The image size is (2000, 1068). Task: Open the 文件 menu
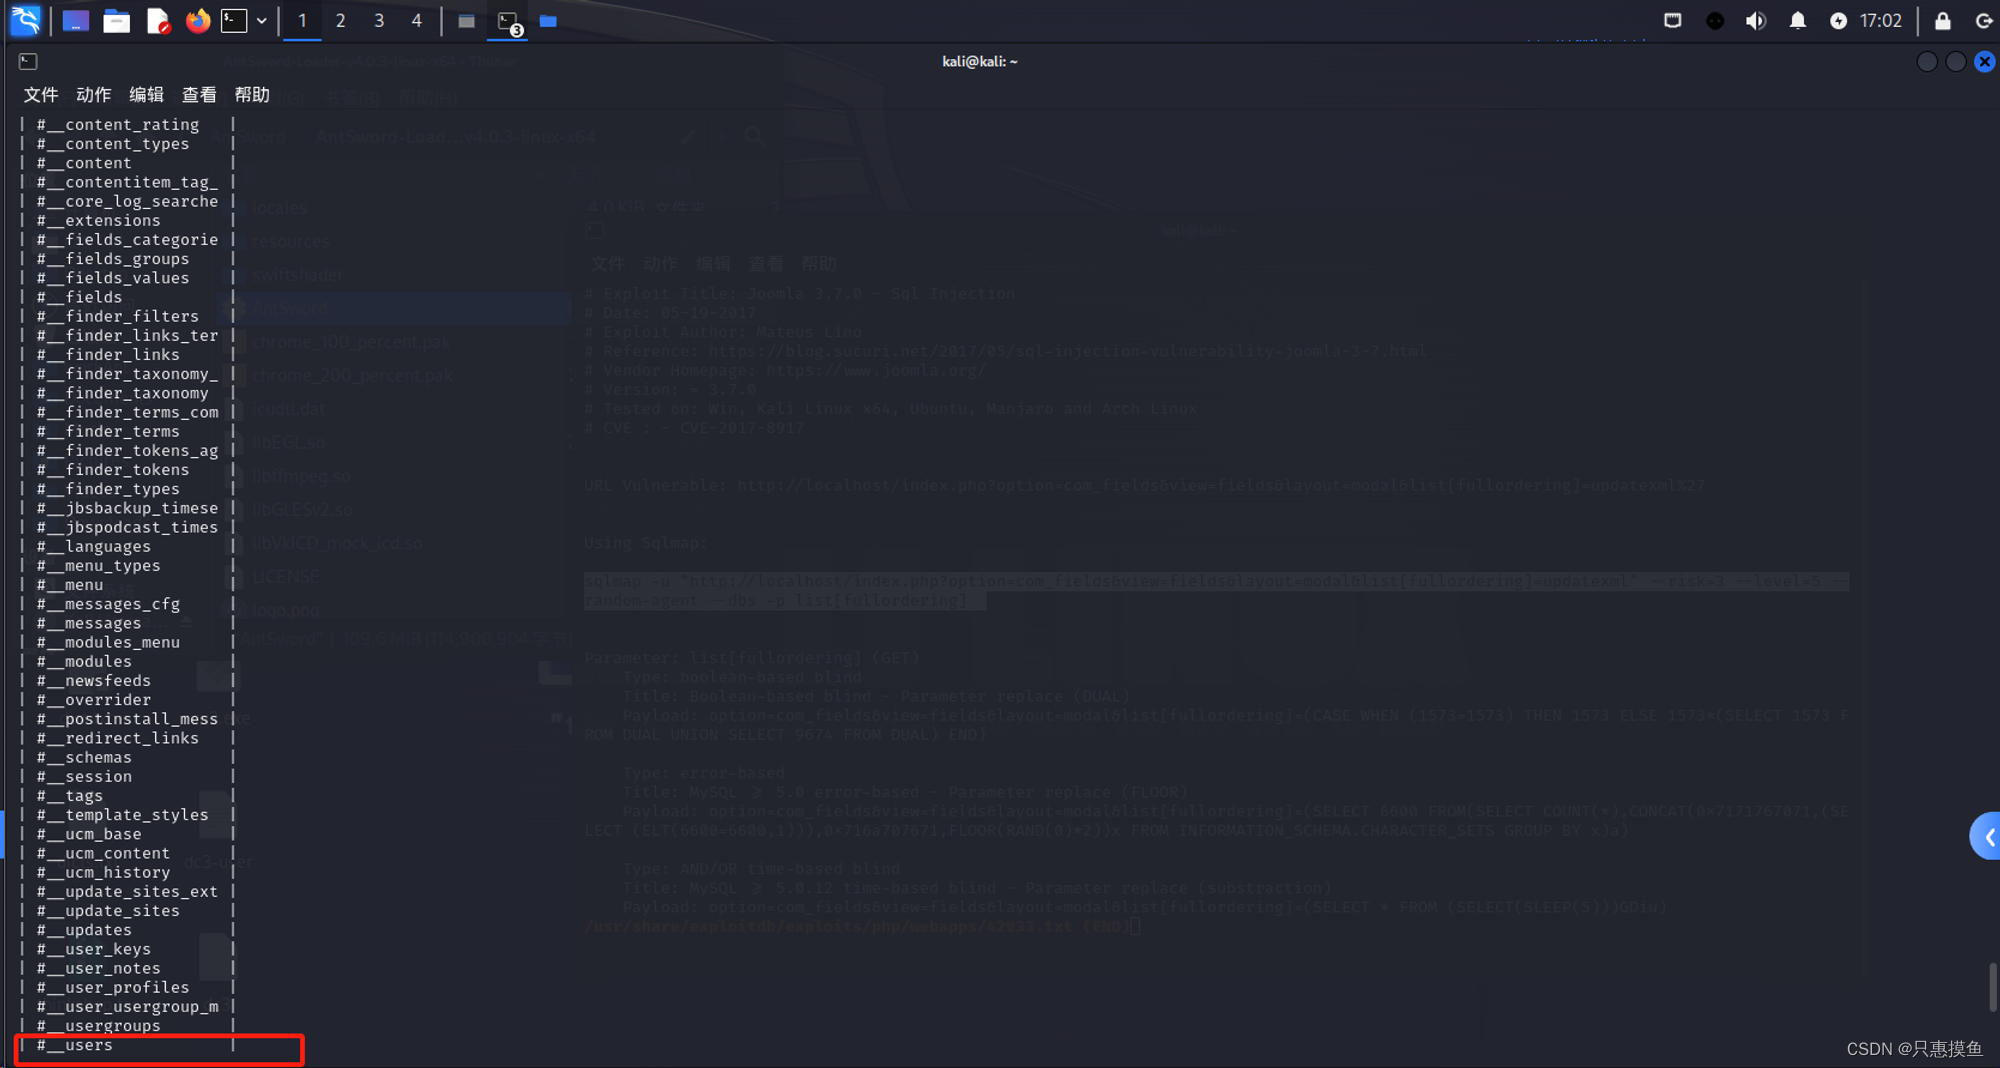click(x=41, y=94)
